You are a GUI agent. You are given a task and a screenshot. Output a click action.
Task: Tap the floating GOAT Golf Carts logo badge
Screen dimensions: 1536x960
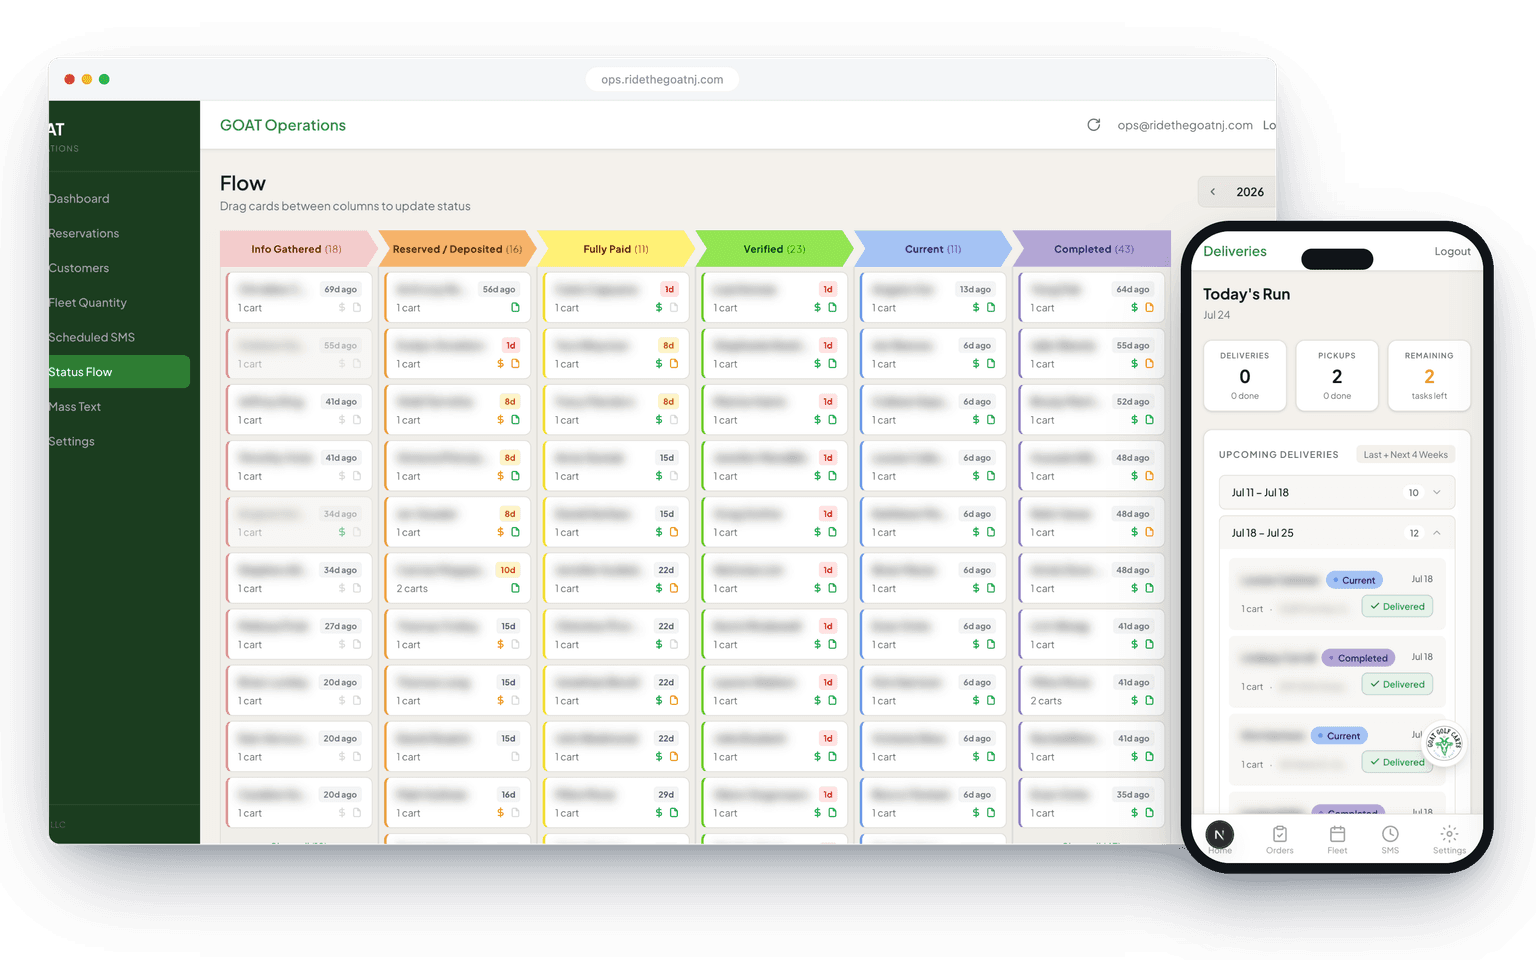pos(1444,743)
